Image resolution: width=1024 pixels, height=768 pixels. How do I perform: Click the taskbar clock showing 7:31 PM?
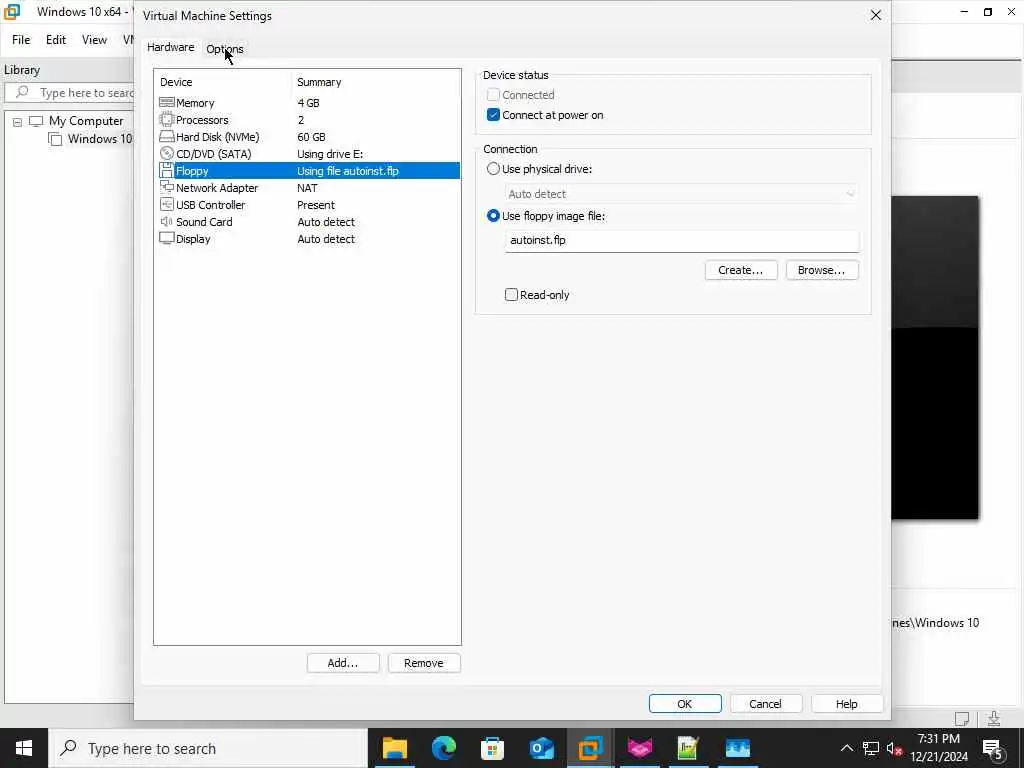pos(938,748)
